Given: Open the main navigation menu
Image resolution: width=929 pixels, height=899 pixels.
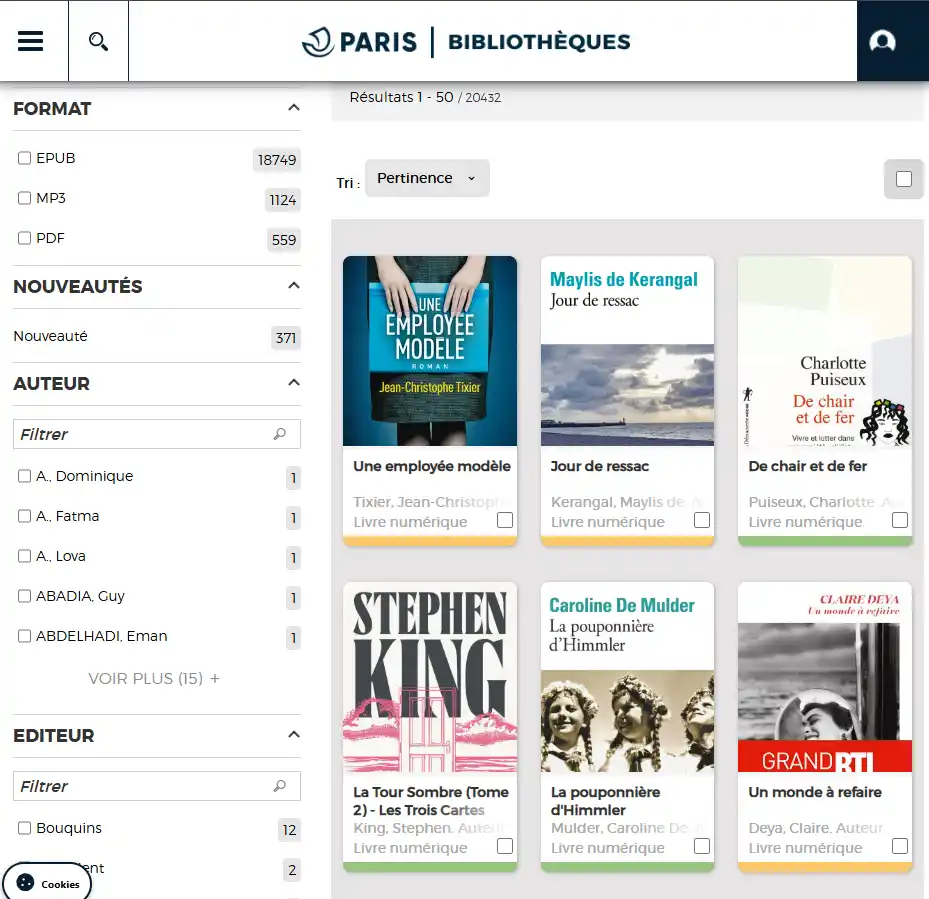Looking at the screenshot, I should coord(32,40).
